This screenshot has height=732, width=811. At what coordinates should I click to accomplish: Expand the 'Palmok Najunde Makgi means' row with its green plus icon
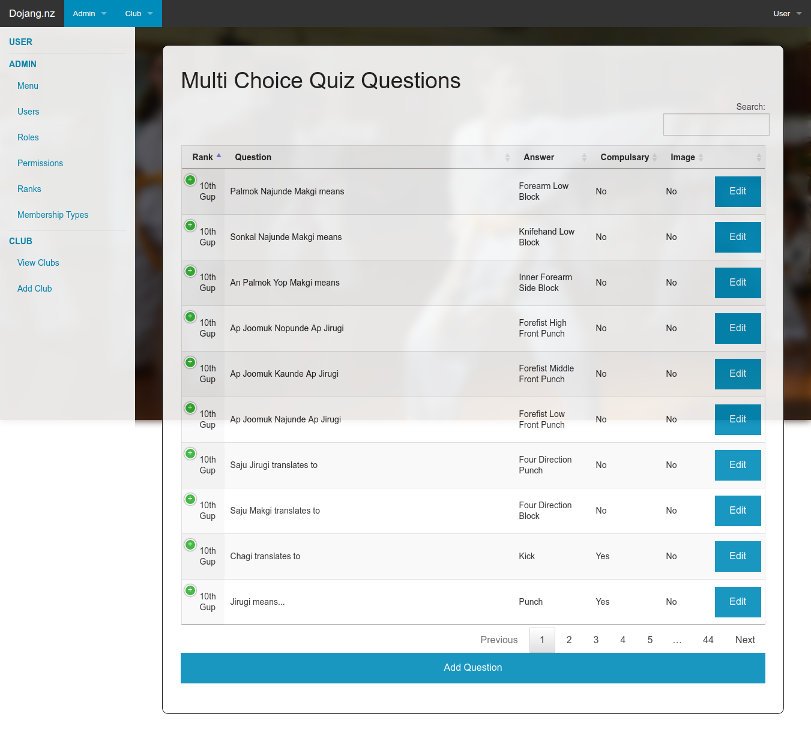pos(190,180)
